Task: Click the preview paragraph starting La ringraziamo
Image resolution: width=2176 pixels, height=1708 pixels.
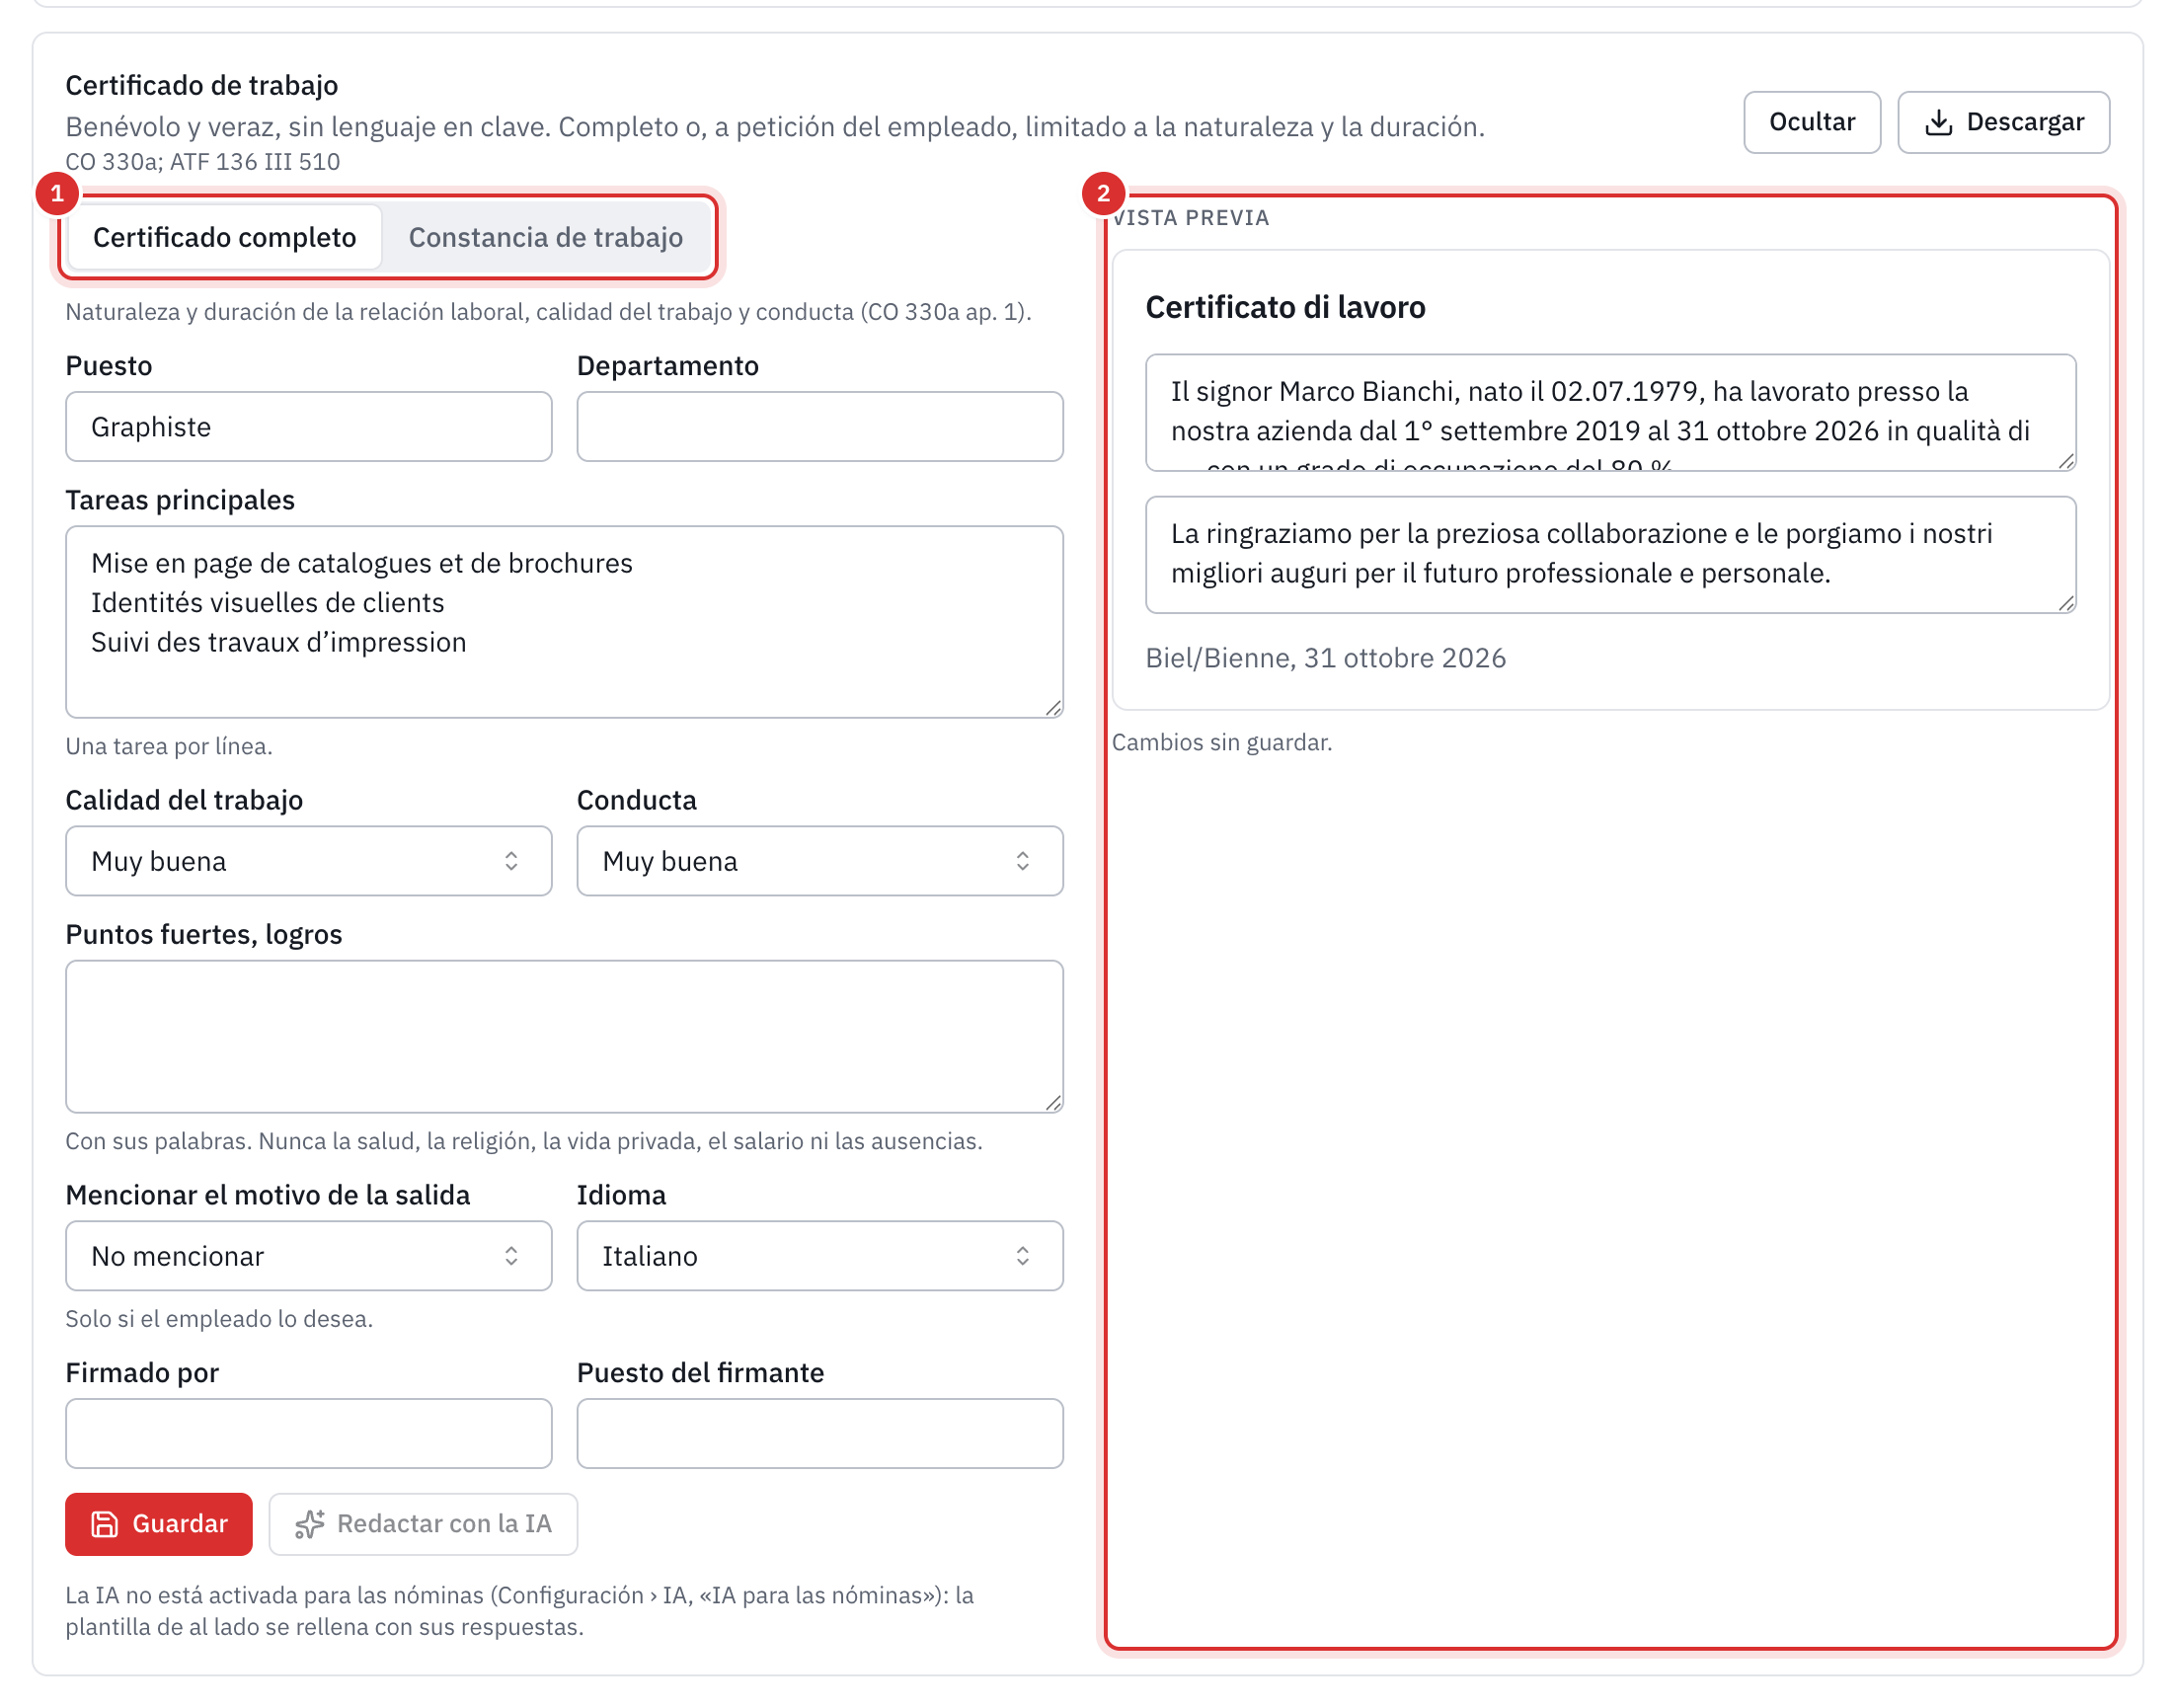Action: [1610, 554]
